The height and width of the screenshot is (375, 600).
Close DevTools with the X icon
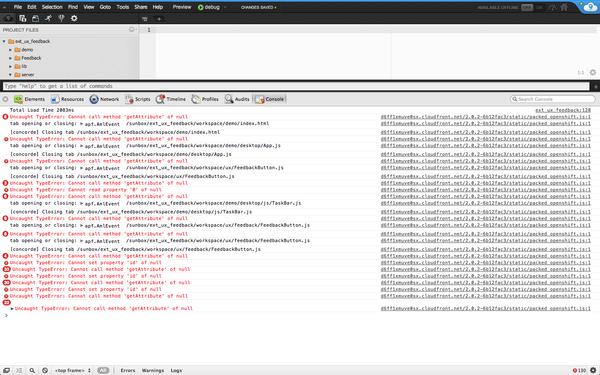pyautogui.click(x=5, y=99)
